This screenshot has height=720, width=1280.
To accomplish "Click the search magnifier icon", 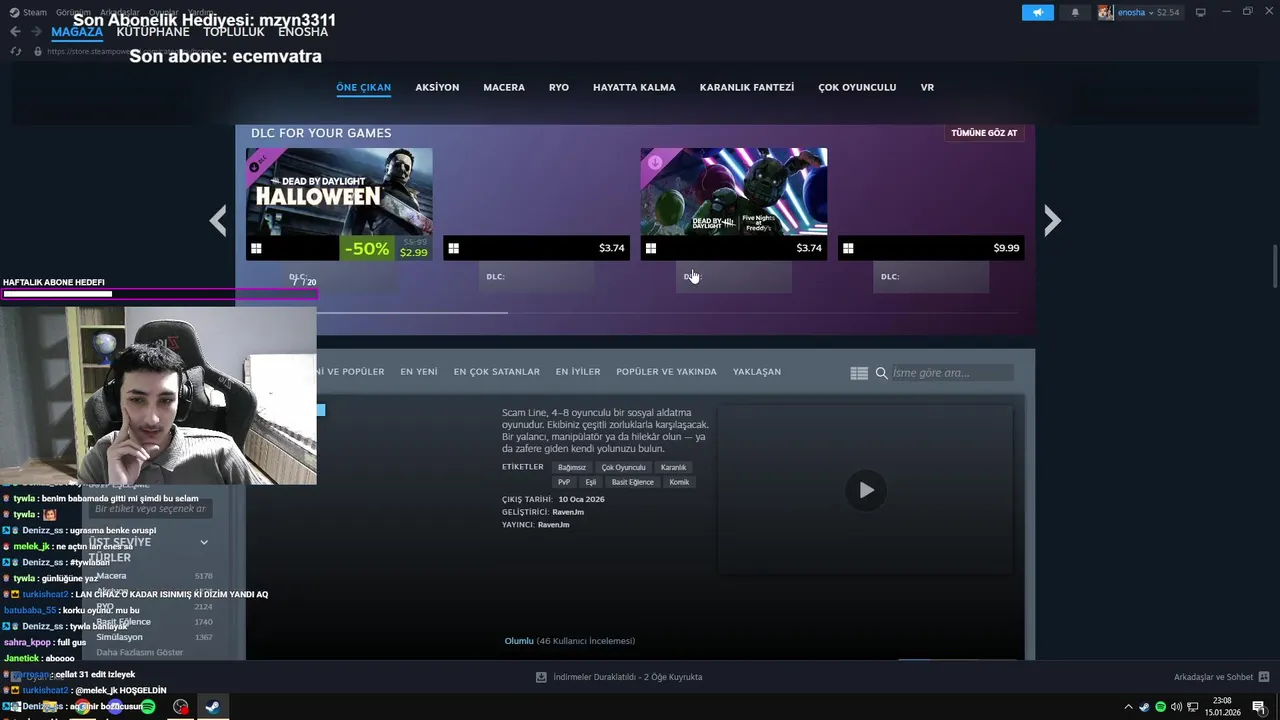I will [882, 373].
